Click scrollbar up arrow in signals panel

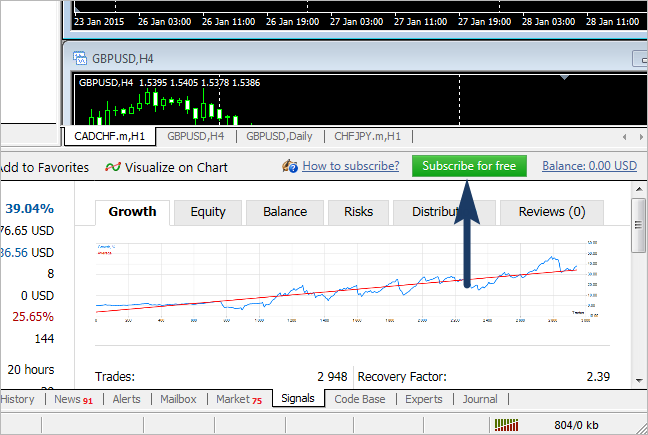(x=638, y=189)
